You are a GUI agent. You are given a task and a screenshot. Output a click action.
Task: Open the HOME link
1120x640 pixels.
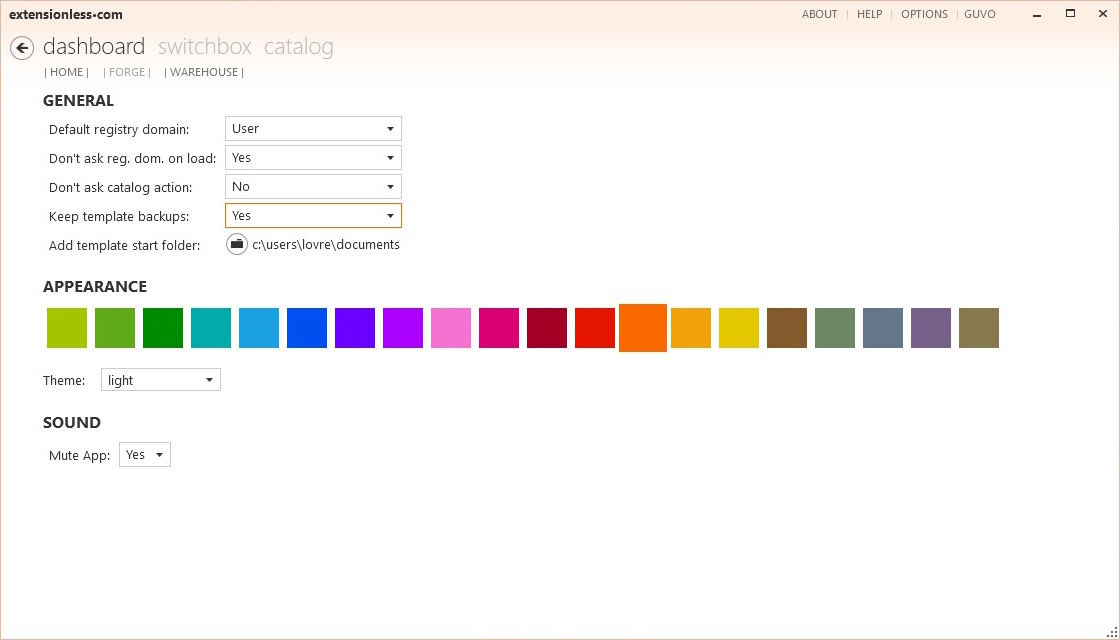tap(66, 72)
